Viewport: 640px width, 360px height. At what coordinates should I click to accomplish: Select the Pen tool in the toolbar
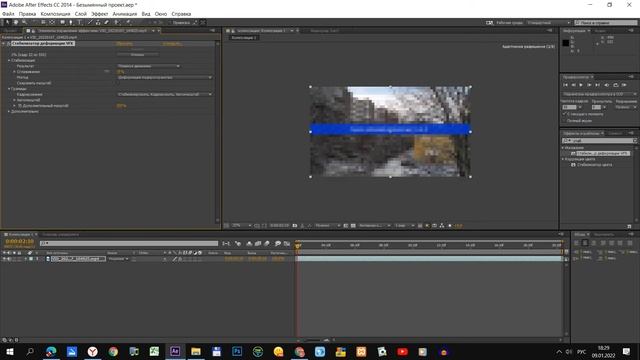click(x=71, y=22)
